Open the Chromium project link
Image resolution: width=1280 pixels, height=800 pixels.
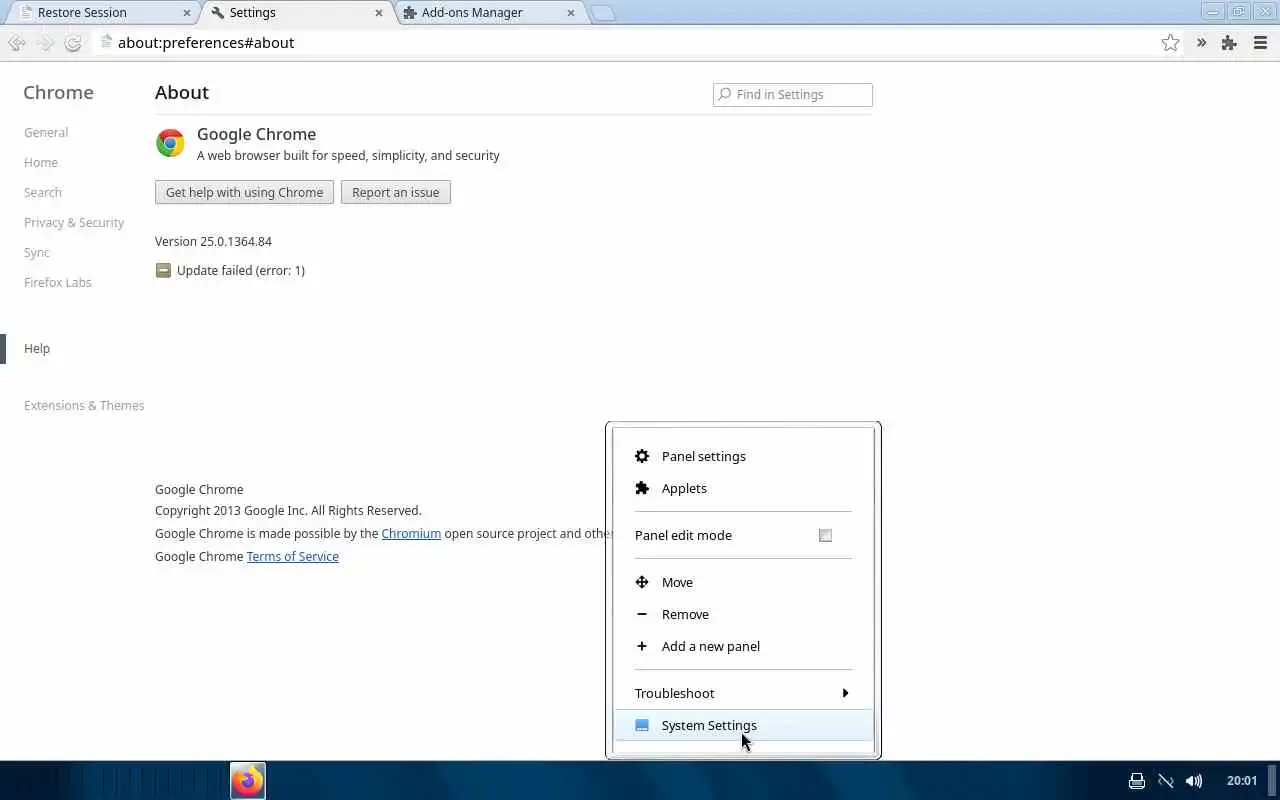[x=411, y=533]
